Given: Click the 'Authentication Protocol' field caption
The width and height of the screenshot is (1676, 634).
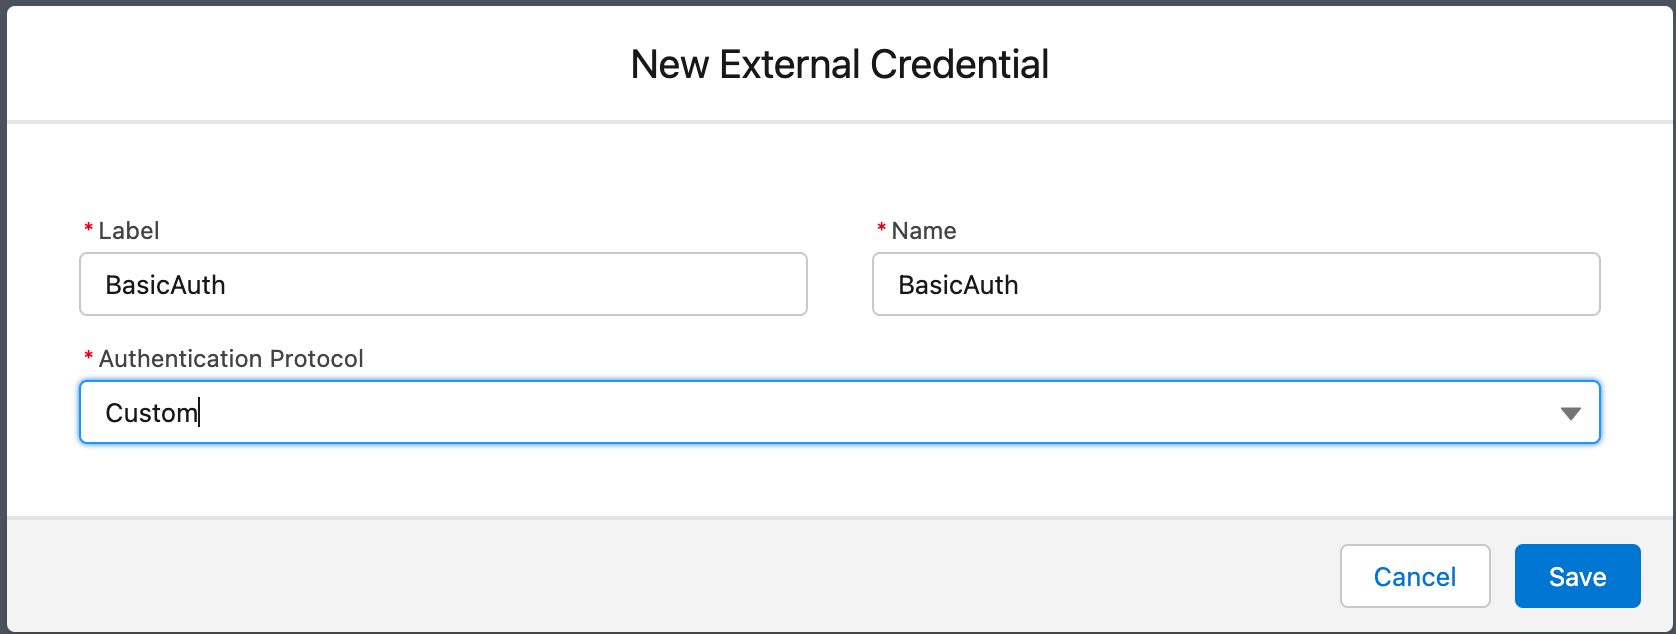Looking at the screenshot, I should click(231, 359).
